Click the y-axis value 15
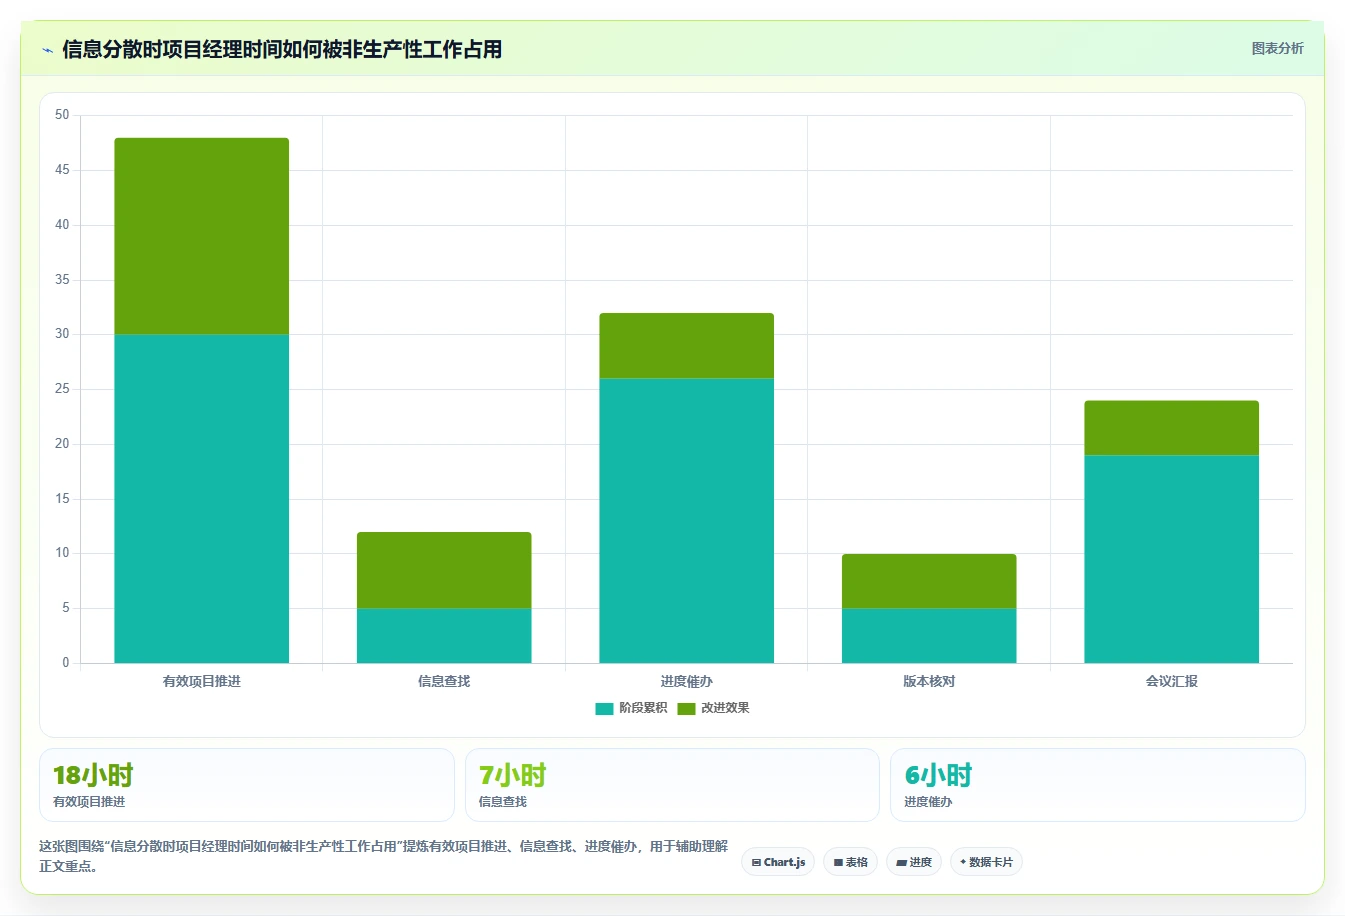Viewport: 1345px width, 916px height. coord(62,499)
